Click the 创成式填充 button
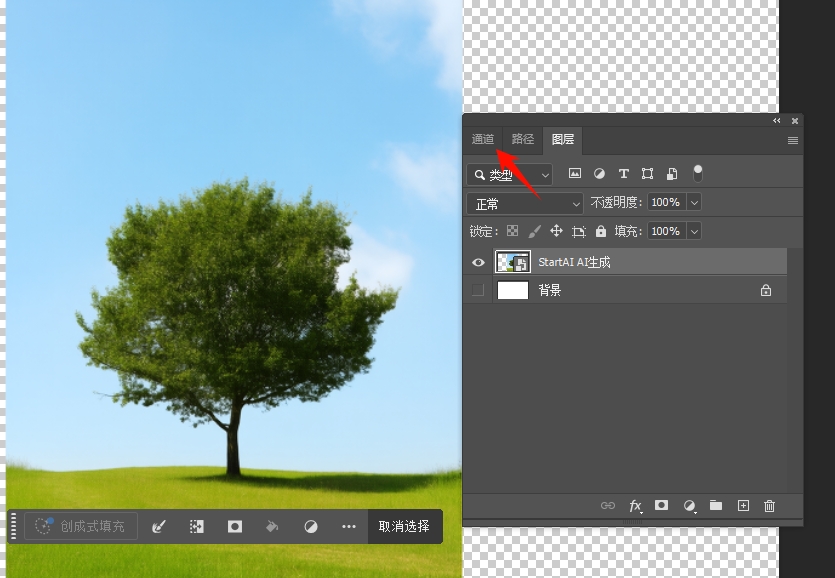This screenshot has width=835, height=578. (x=81, y=526)
